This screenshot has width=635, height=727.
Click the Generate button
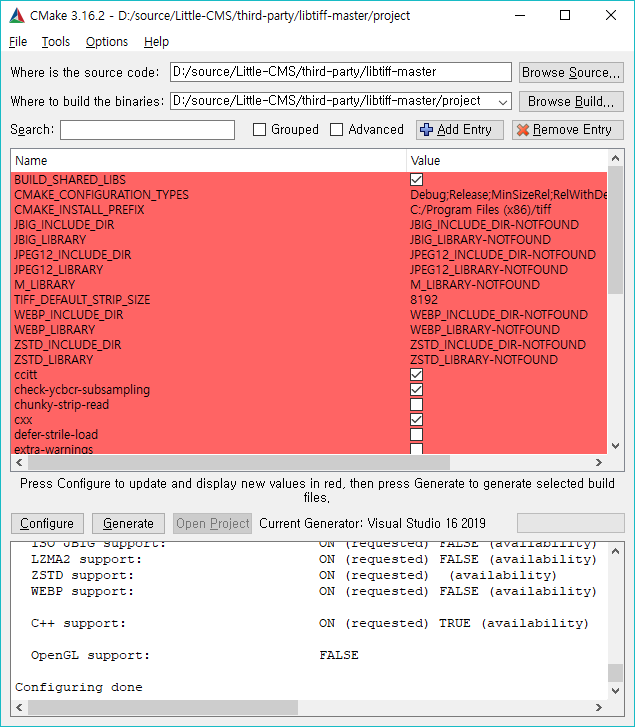128,523
